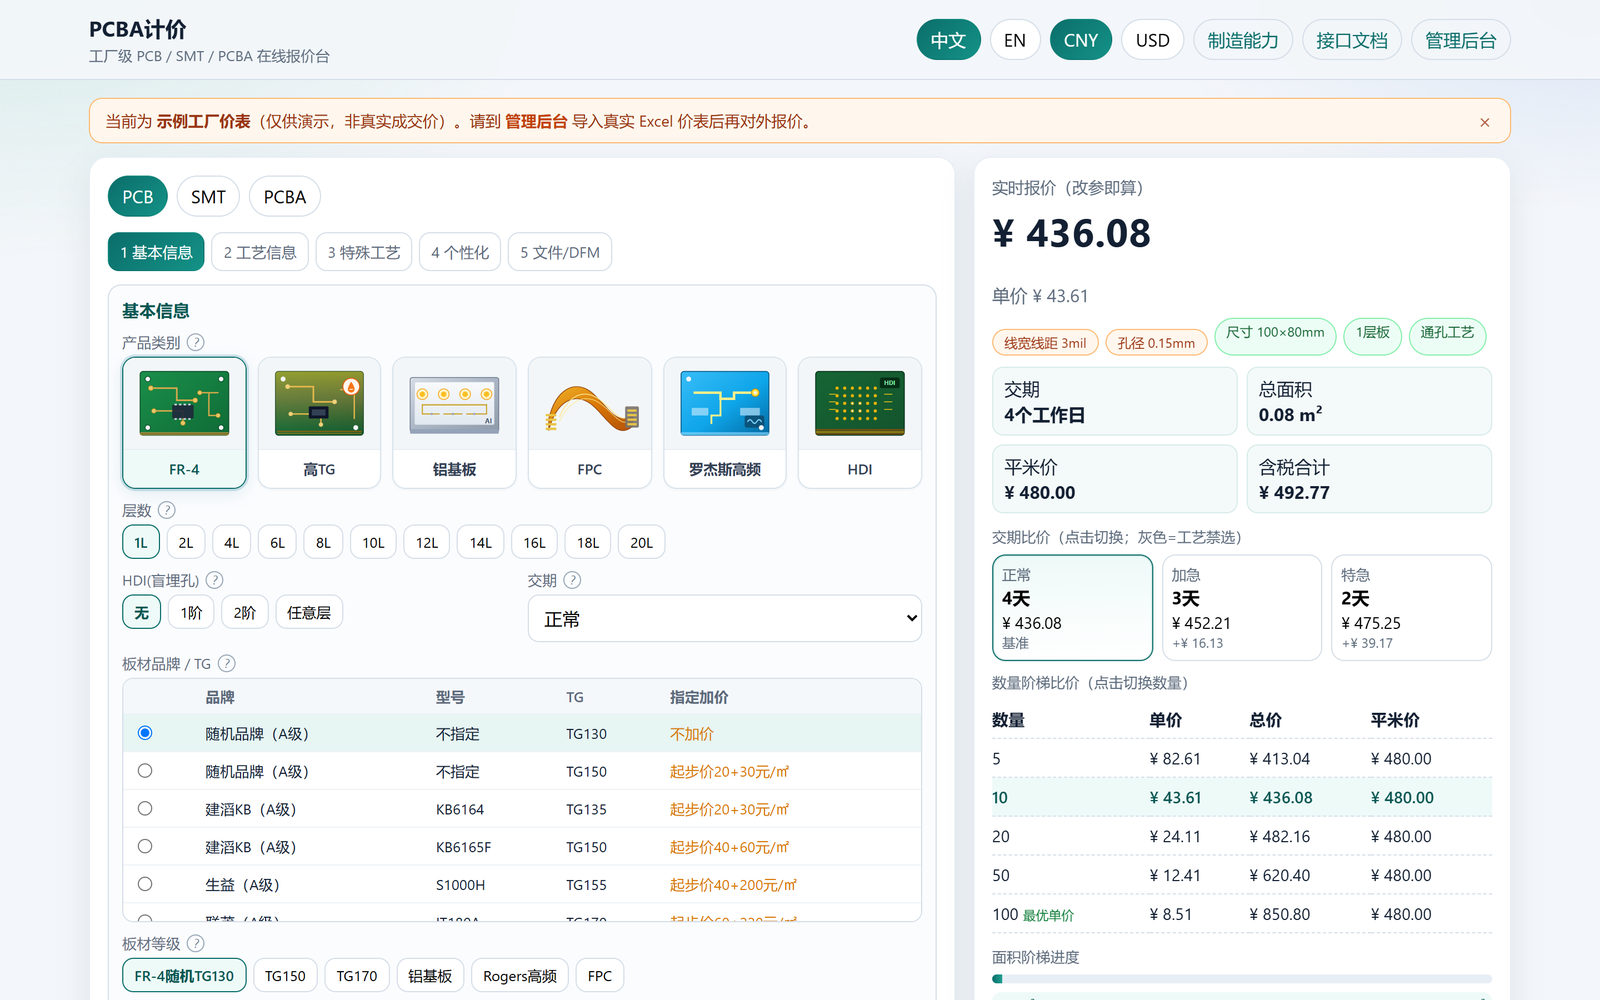Open step 5 文件/DFM tab
This screenshot has height=1000, width=1600.
click(560, 252)
